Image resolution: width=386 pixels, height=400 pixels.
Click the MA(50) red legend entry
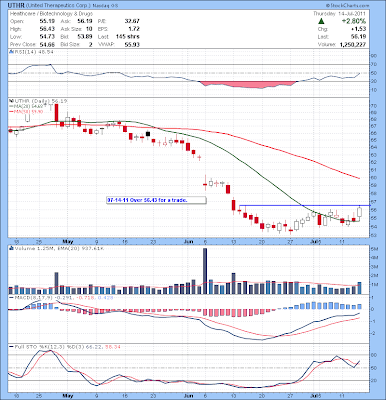pyautogui.click(x=26, y=111)
